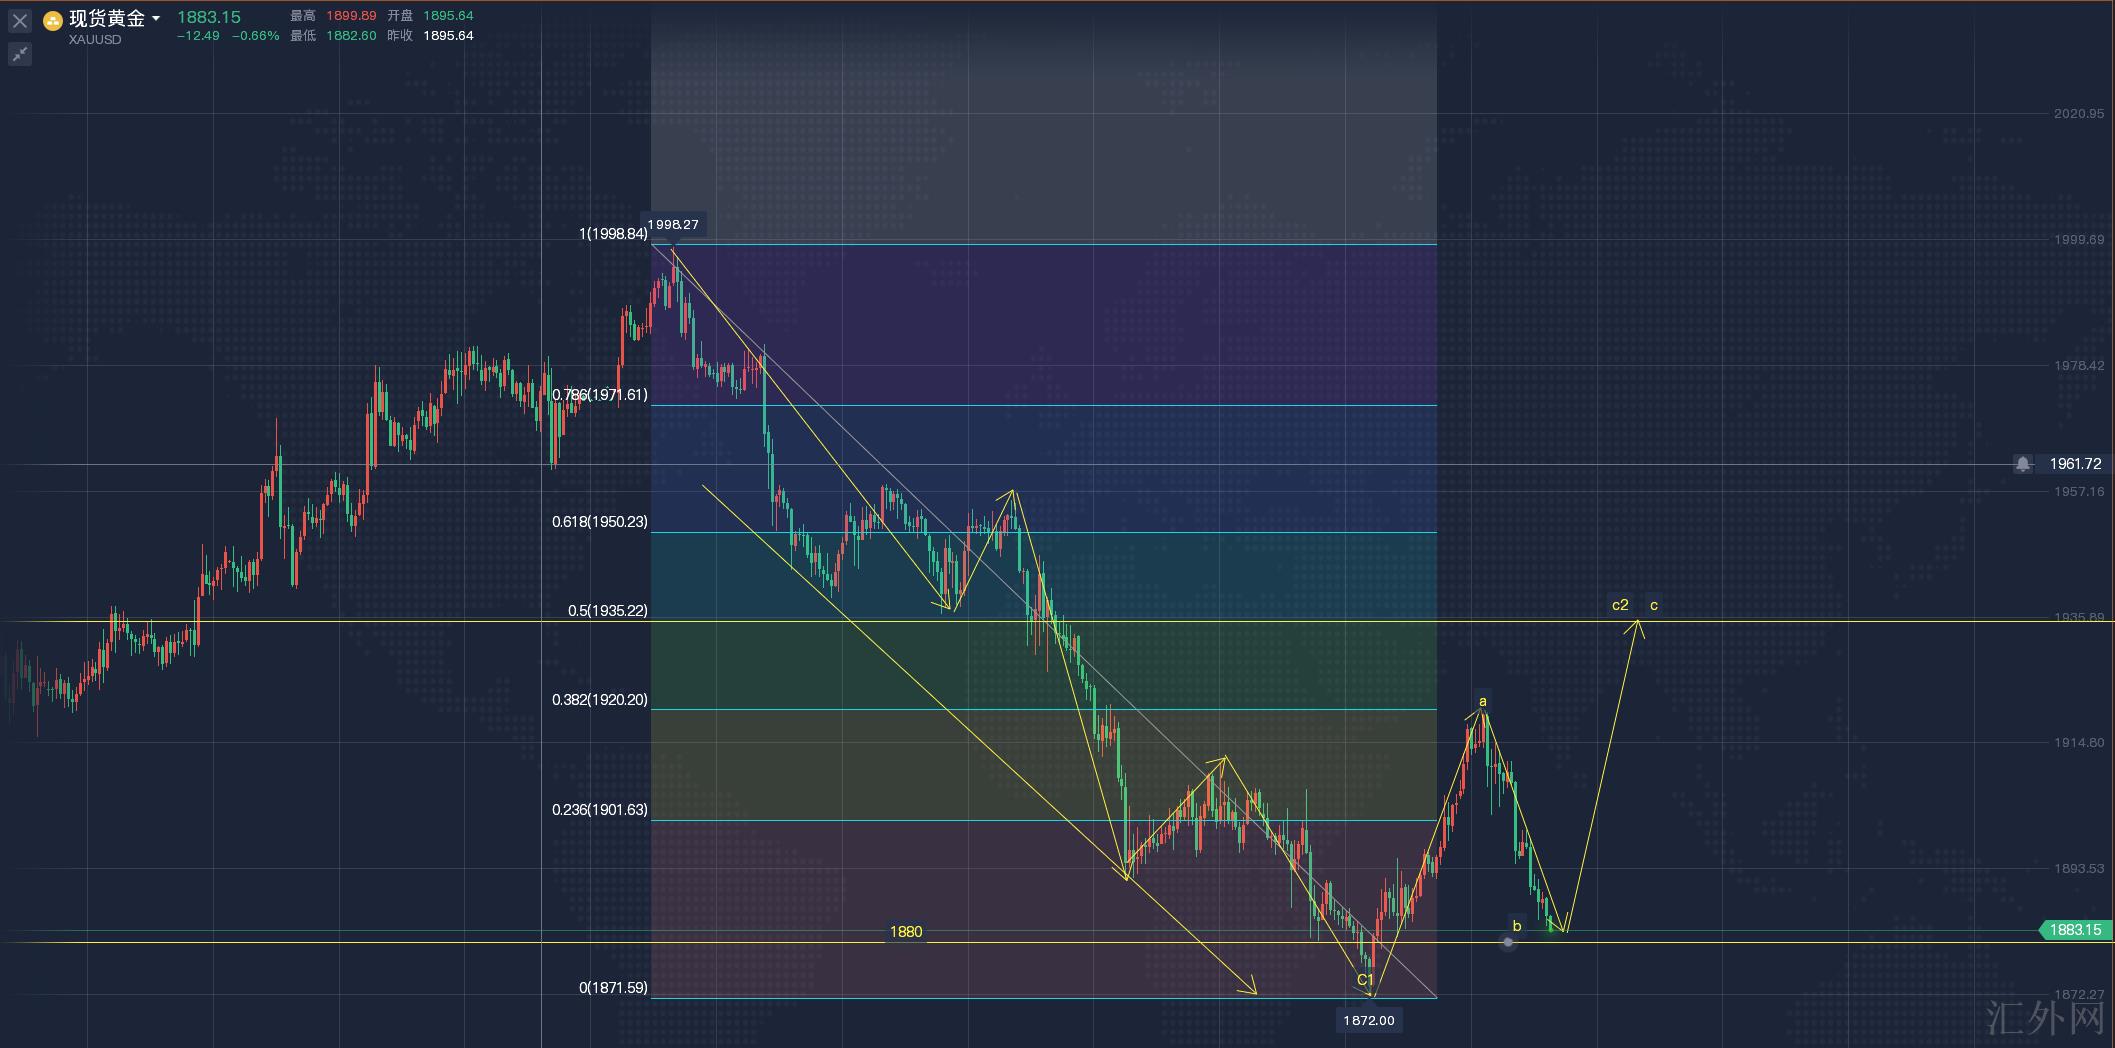This screenshot has width=2115, height=1048.
Task: Click the XAUUSD ticker code
Action: [95, 40]
